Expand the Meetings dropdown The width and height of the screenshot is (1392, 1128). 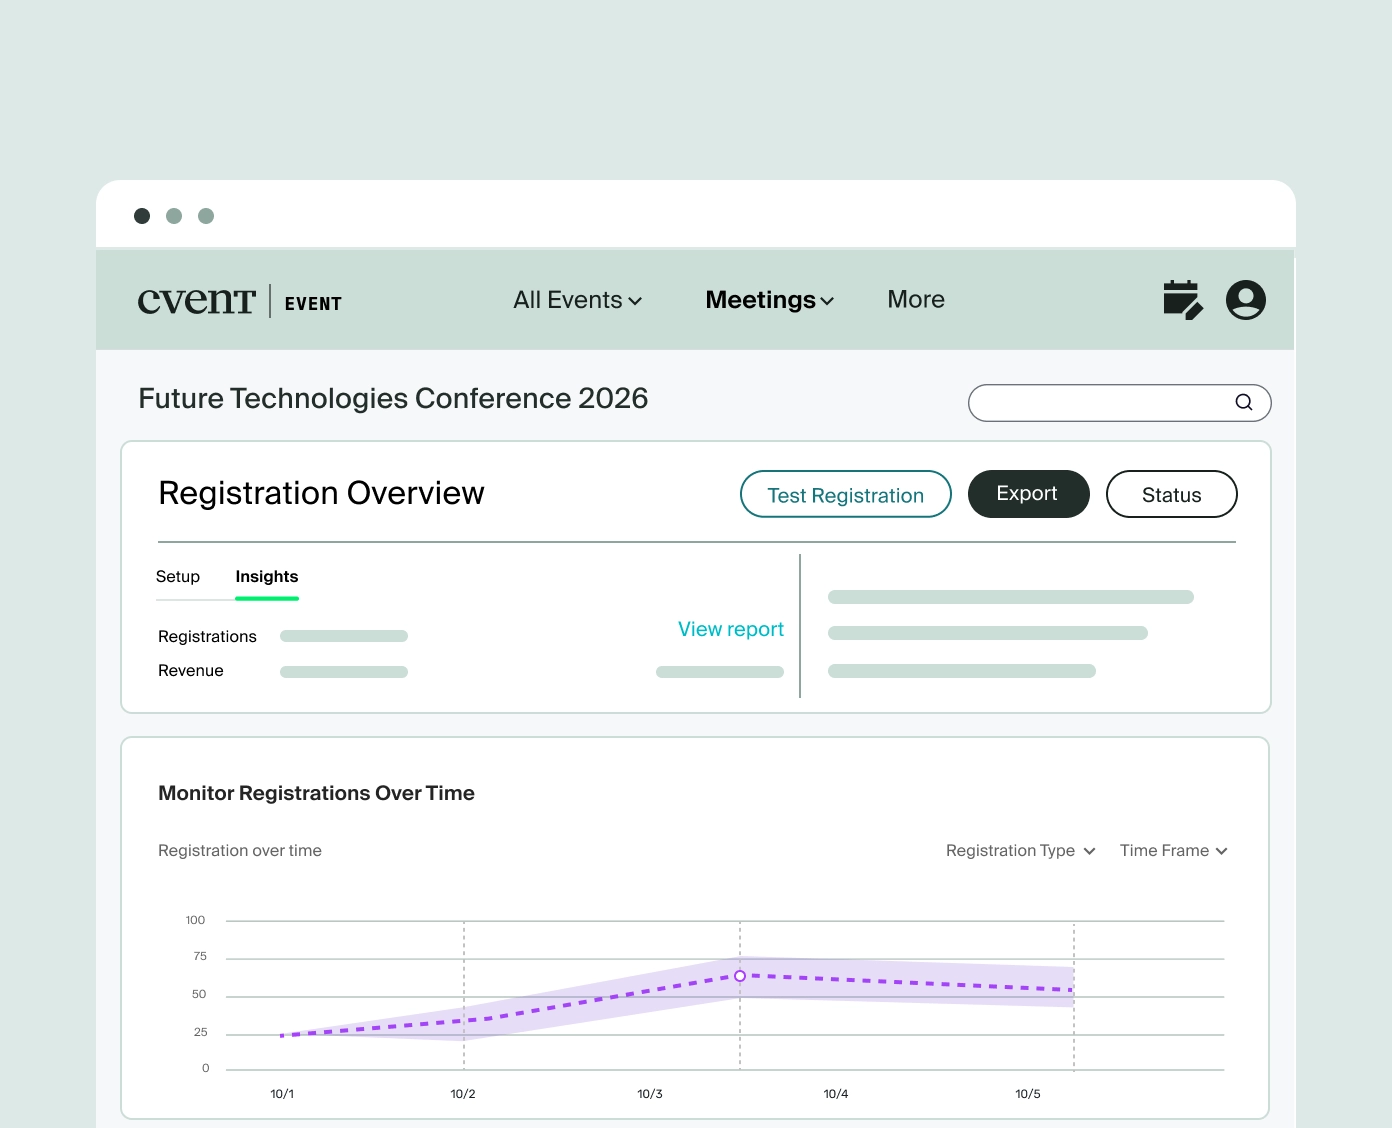click(770, 300)
